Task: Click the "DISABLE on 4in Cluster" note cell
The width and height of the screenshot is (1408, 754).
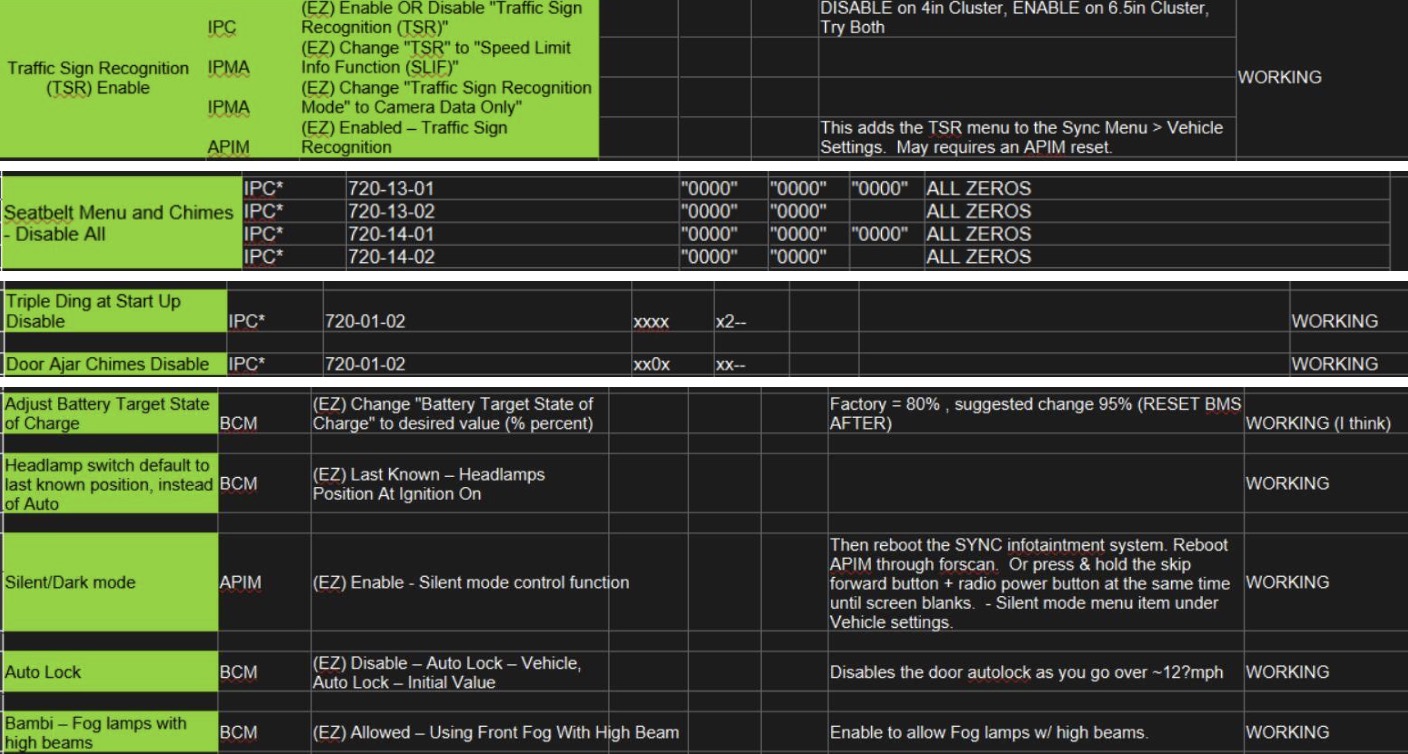Action: point(1013,18)
